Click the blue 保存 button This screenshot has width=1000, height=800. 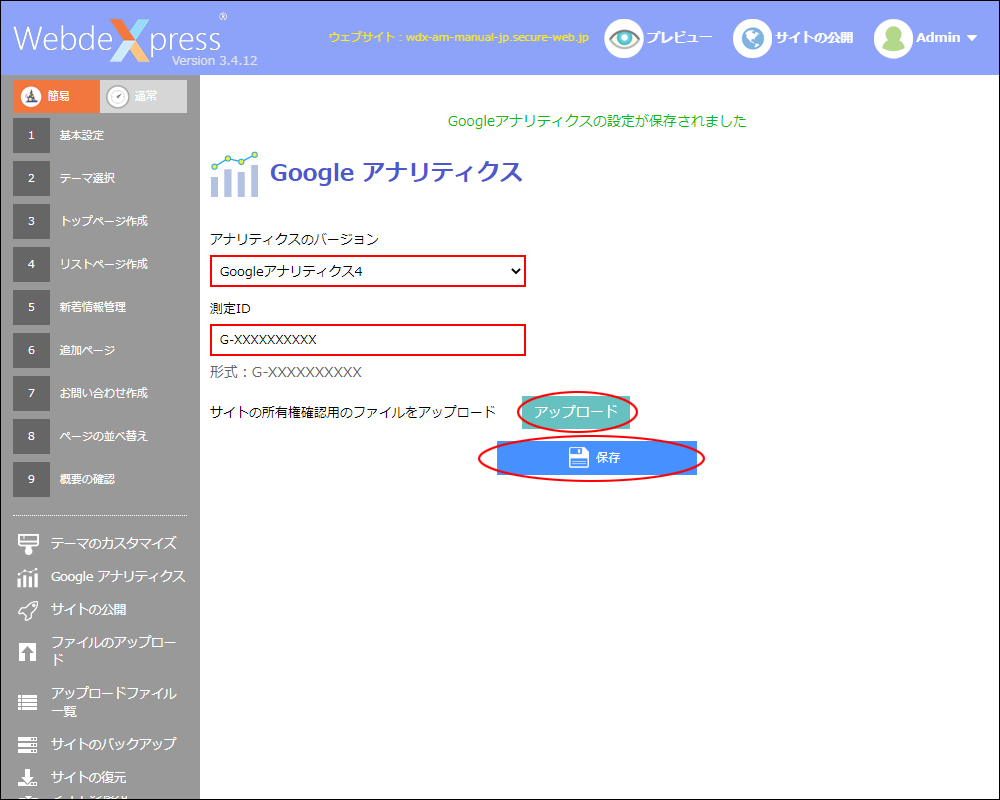coord(596,458)
